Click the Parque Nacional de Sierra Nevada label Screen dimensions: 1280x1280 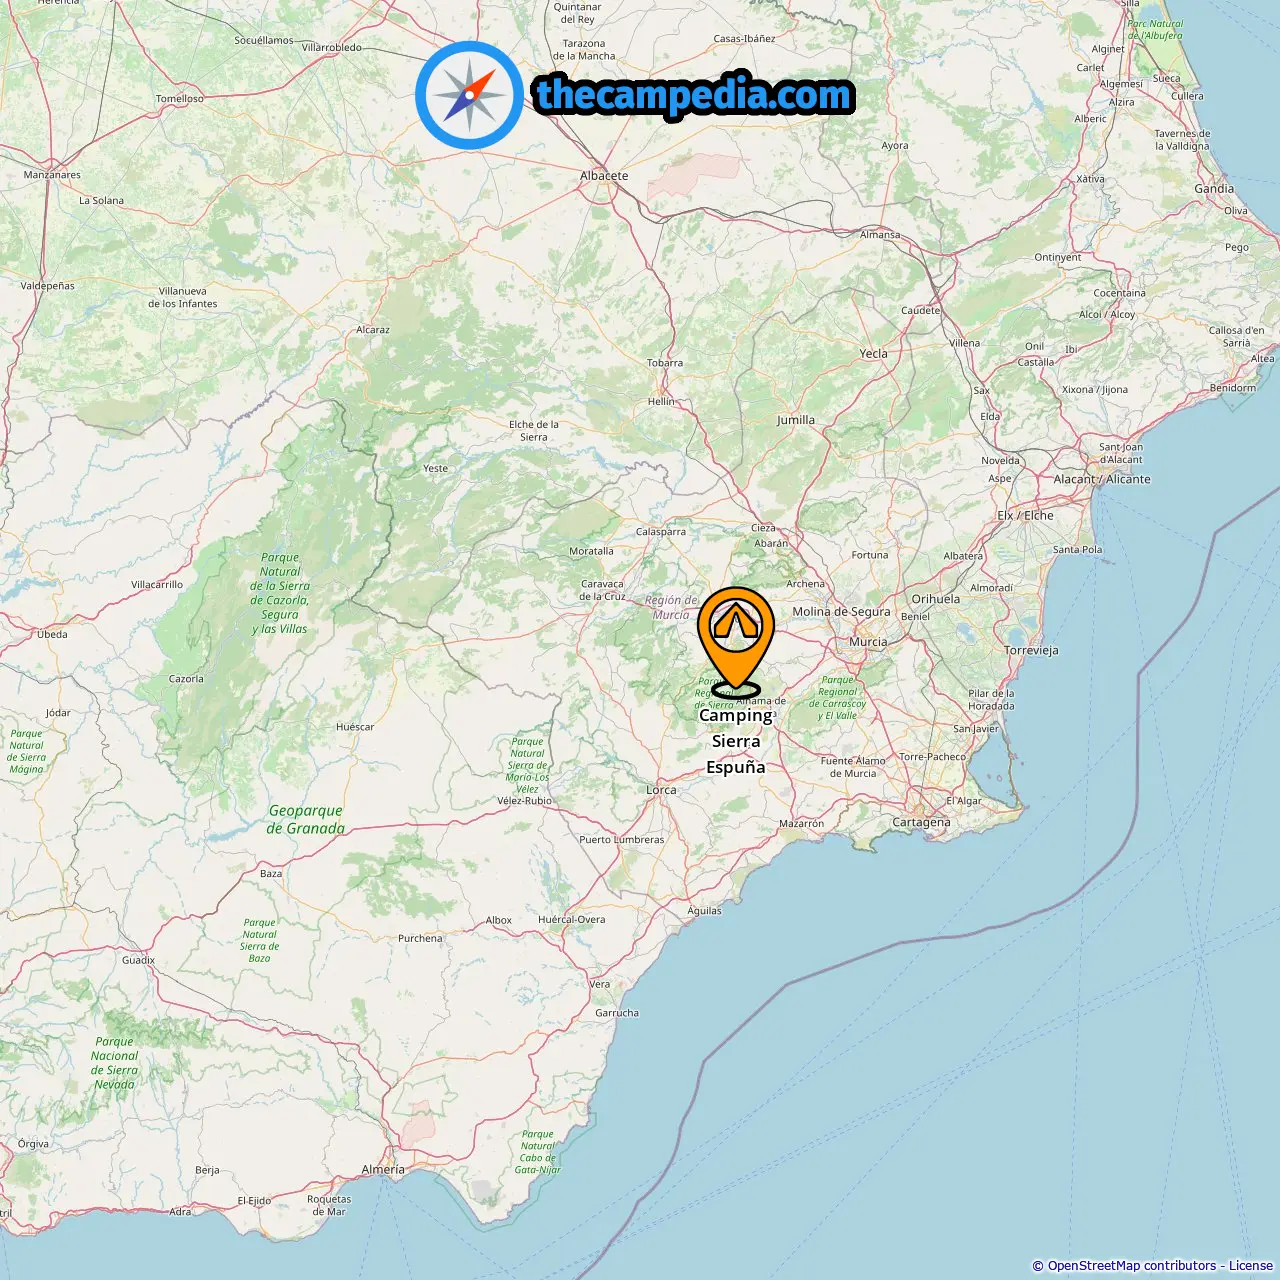click(115, 1063)
